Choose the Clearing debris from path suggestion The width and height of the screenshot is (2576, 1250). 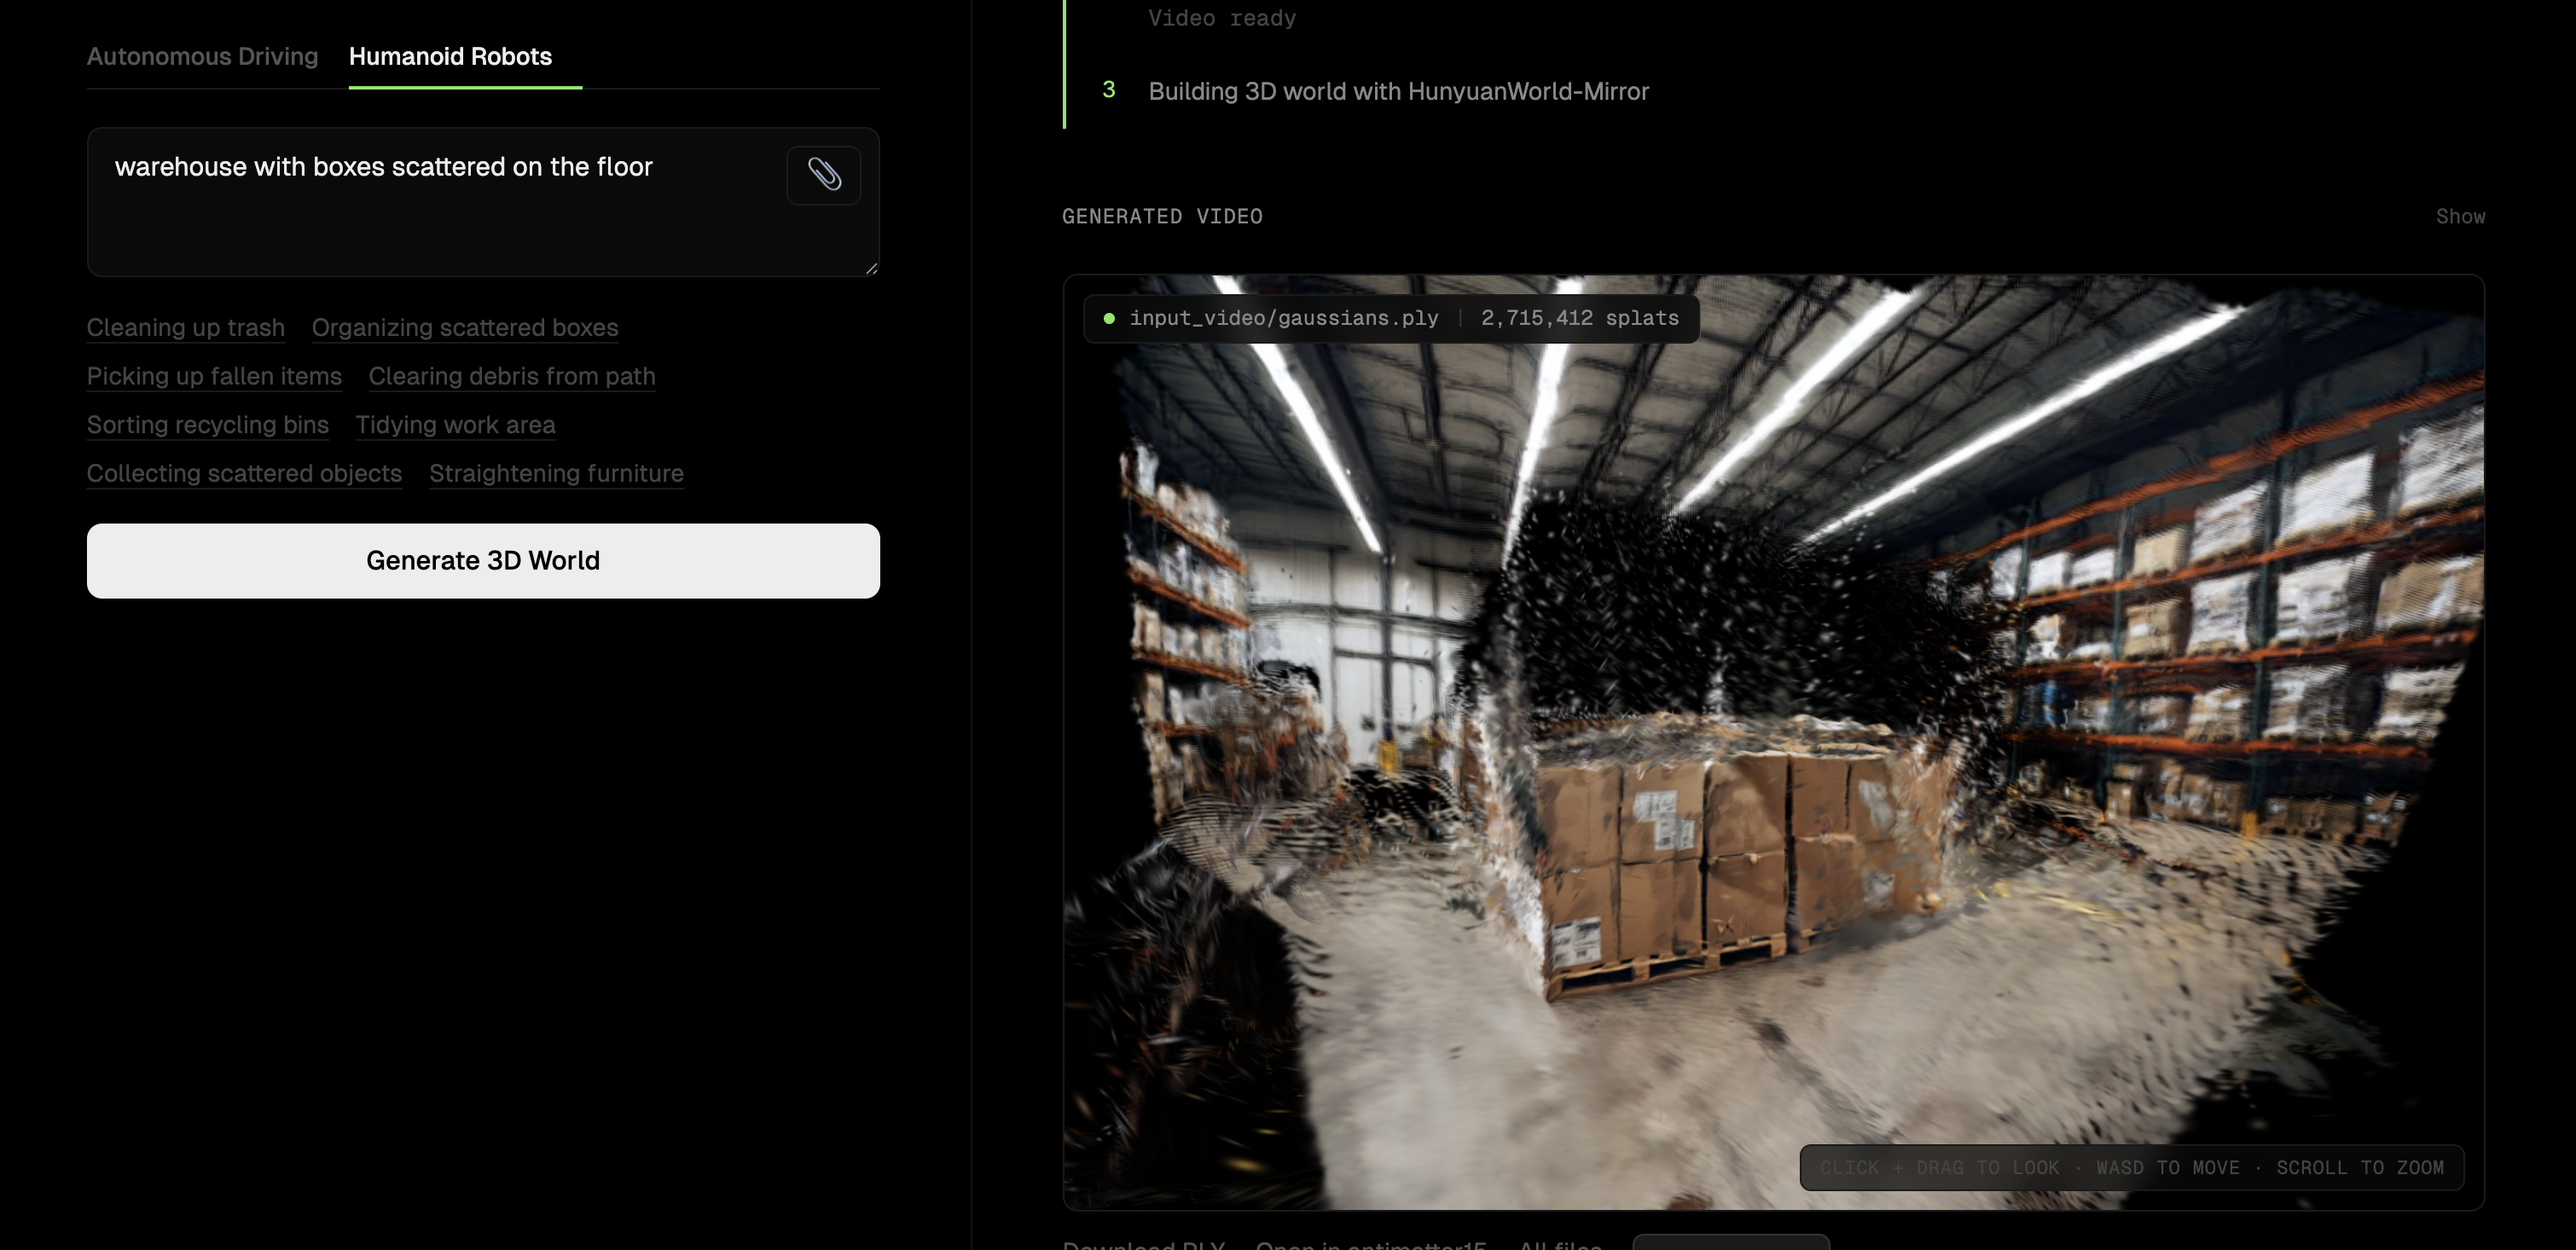click(x=512, y=377)
